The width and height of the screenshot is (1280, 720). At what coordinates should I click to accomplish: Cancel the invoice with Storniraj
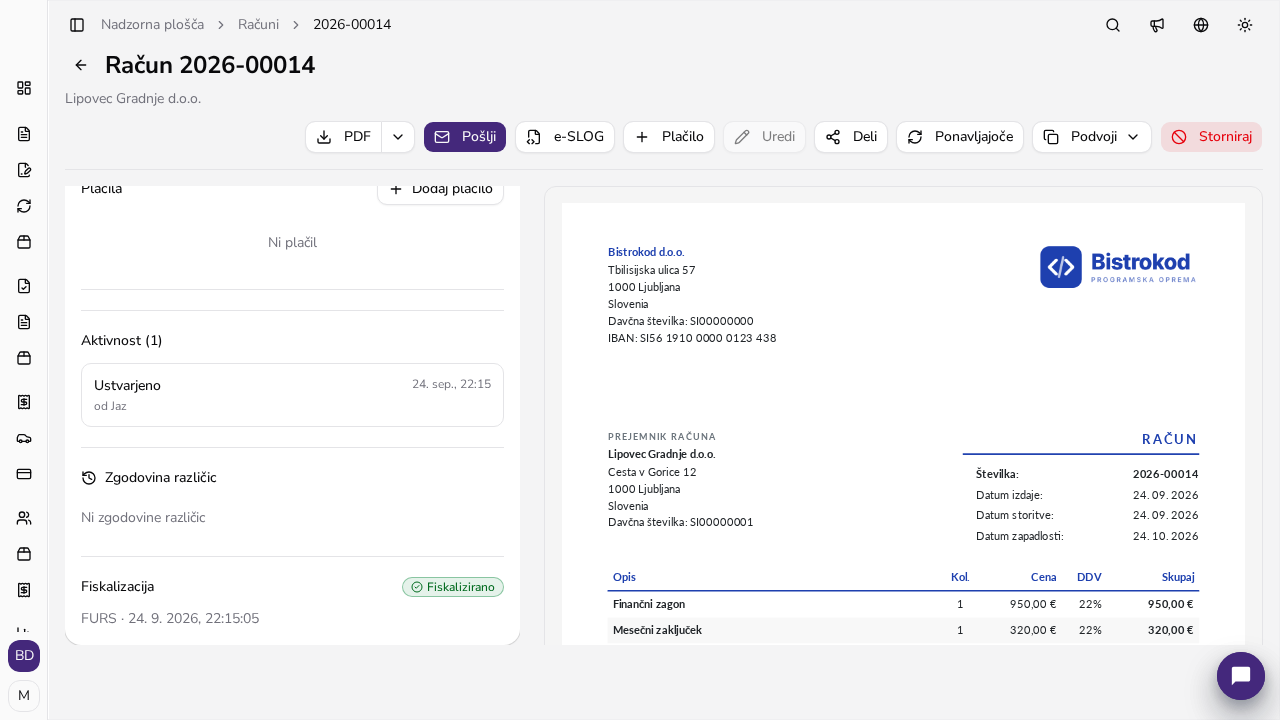coord(1211,137)
